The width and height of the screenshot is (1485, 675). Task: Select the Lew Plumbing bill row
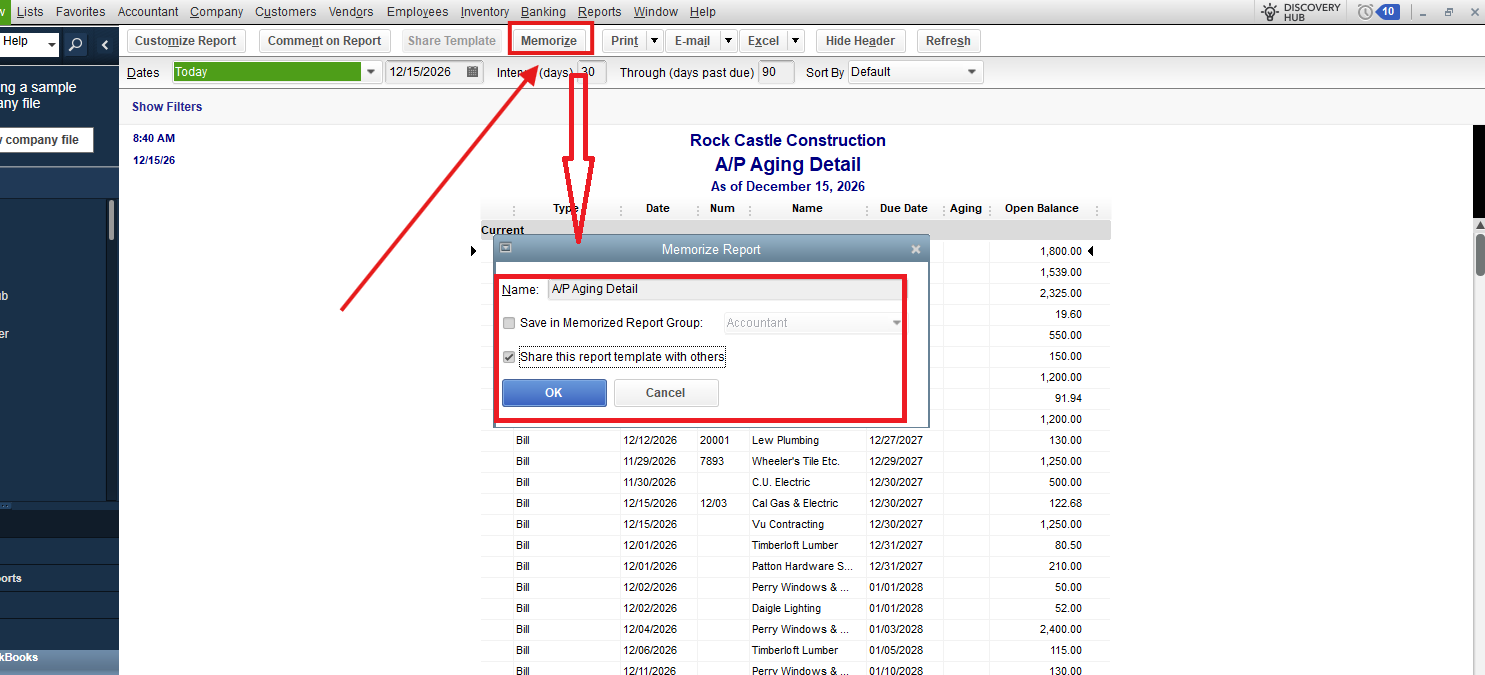click(795, 440)
